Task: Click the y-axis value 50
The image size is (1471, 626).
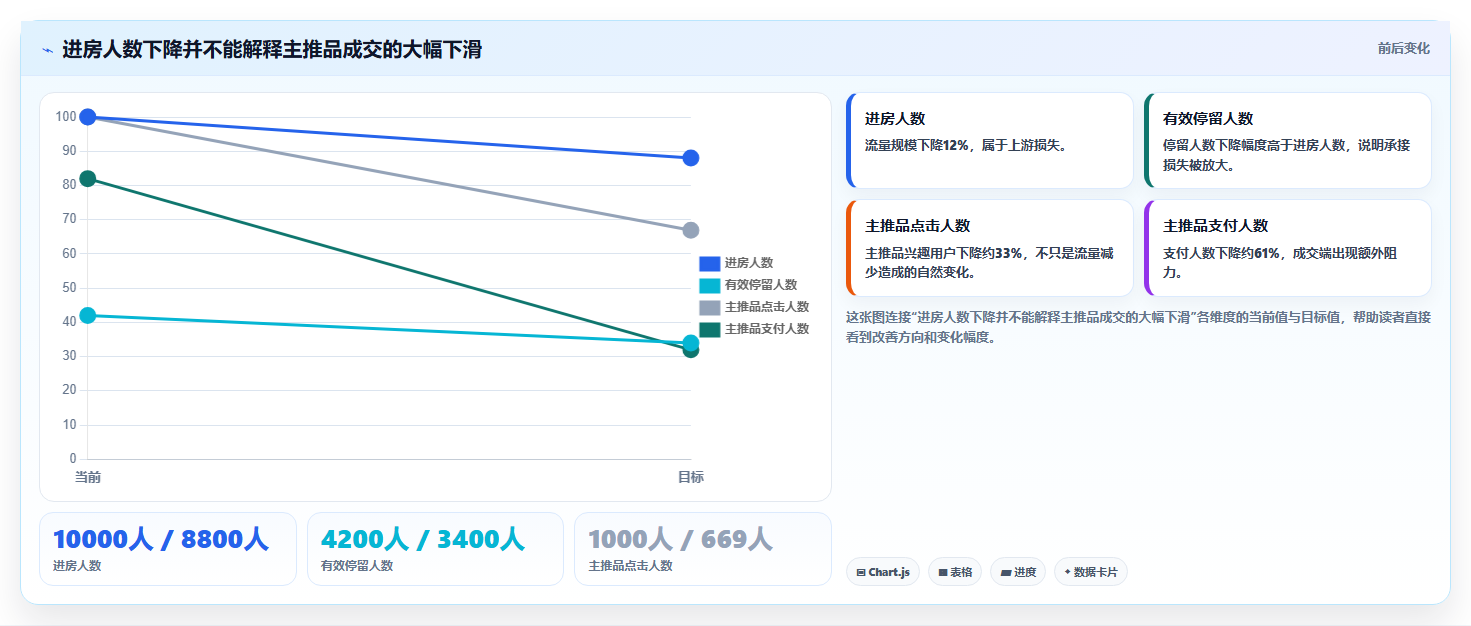Action: 69,288
